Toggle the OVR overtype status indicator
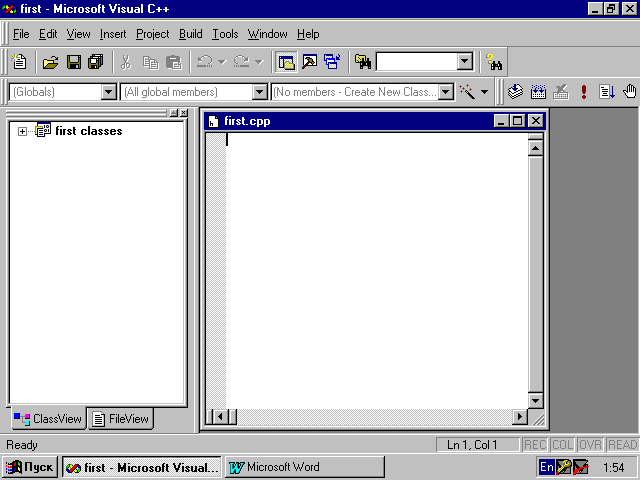This screenshot has height=480, width=640. [x=591, y=444]
